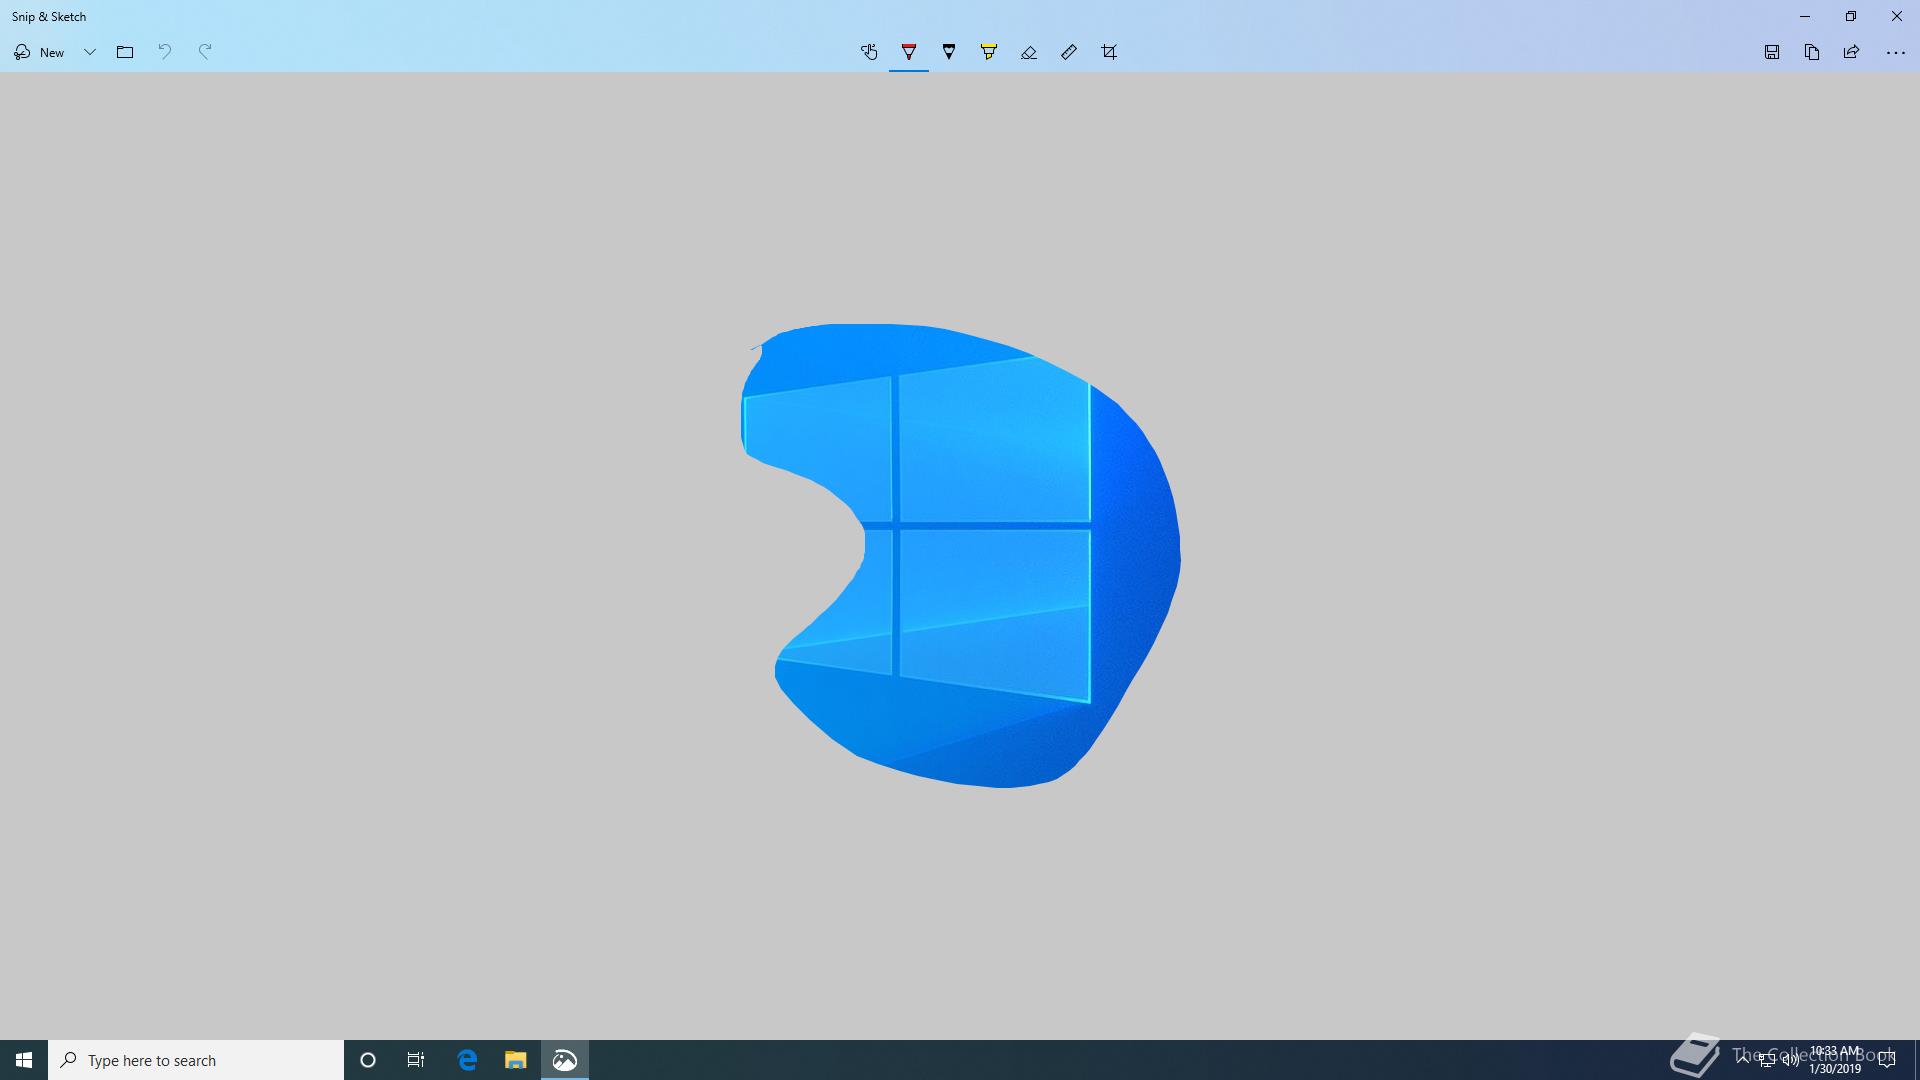The image size is (1920, 1080).
Task: Save the snip with the floppy icon
Action: click(1772, 52)
